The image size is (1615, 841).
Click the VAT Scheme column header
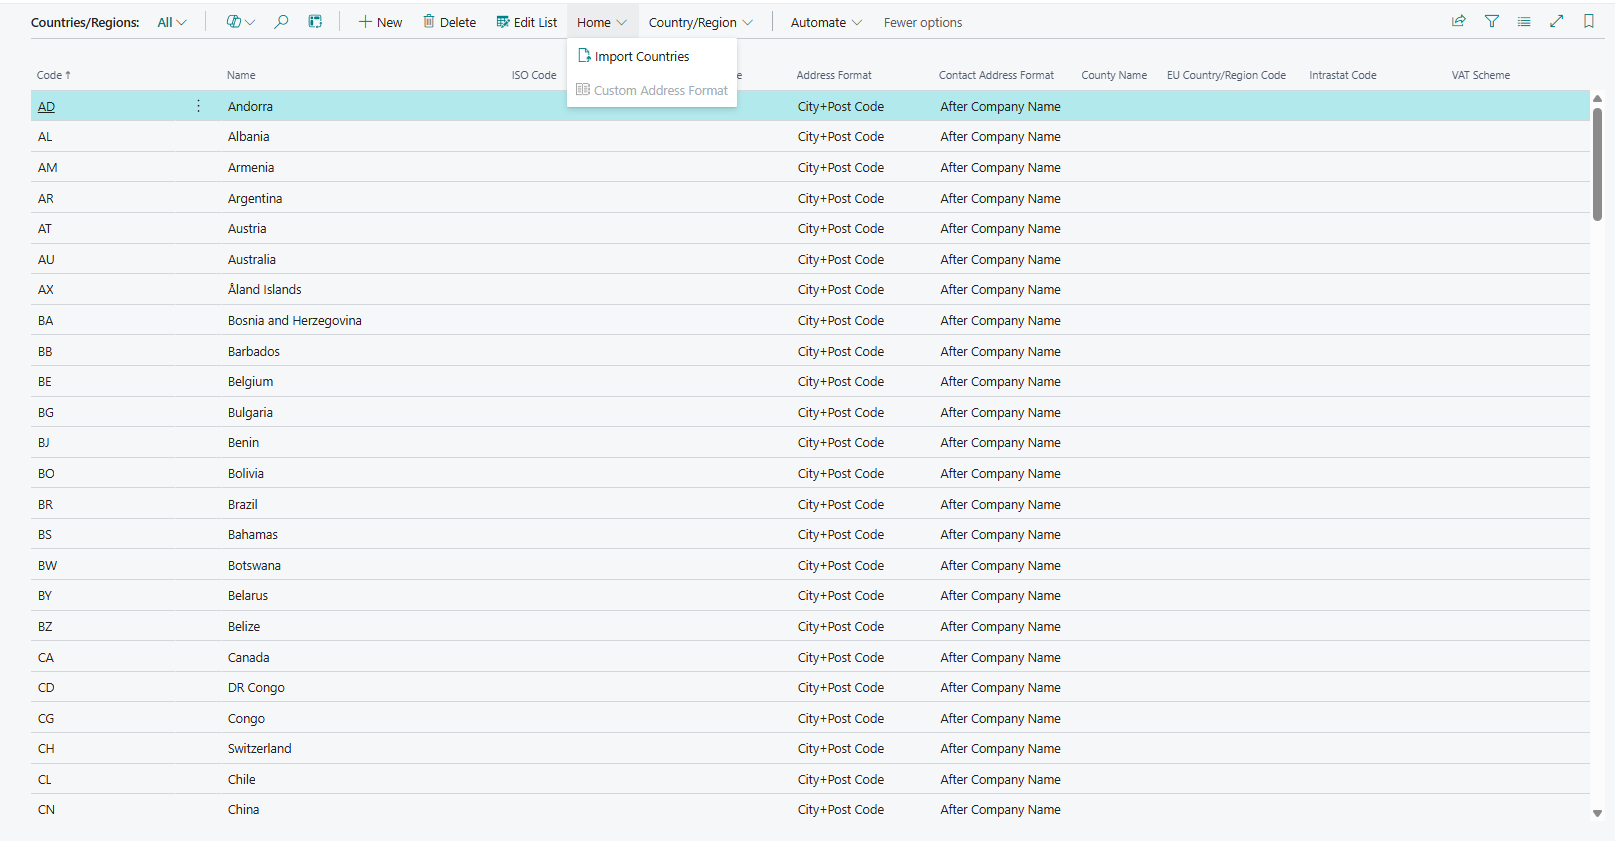point(1481,75)
